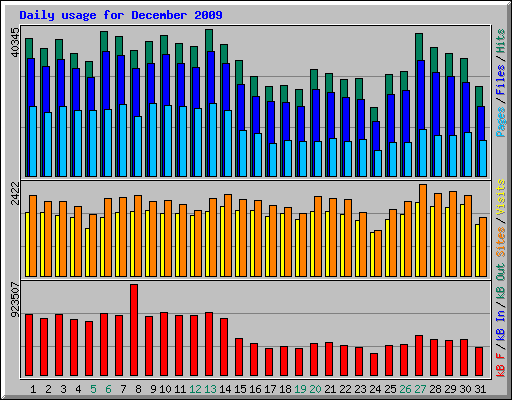
Task: Select the 40345 axis value
Action: pos(15,42)
